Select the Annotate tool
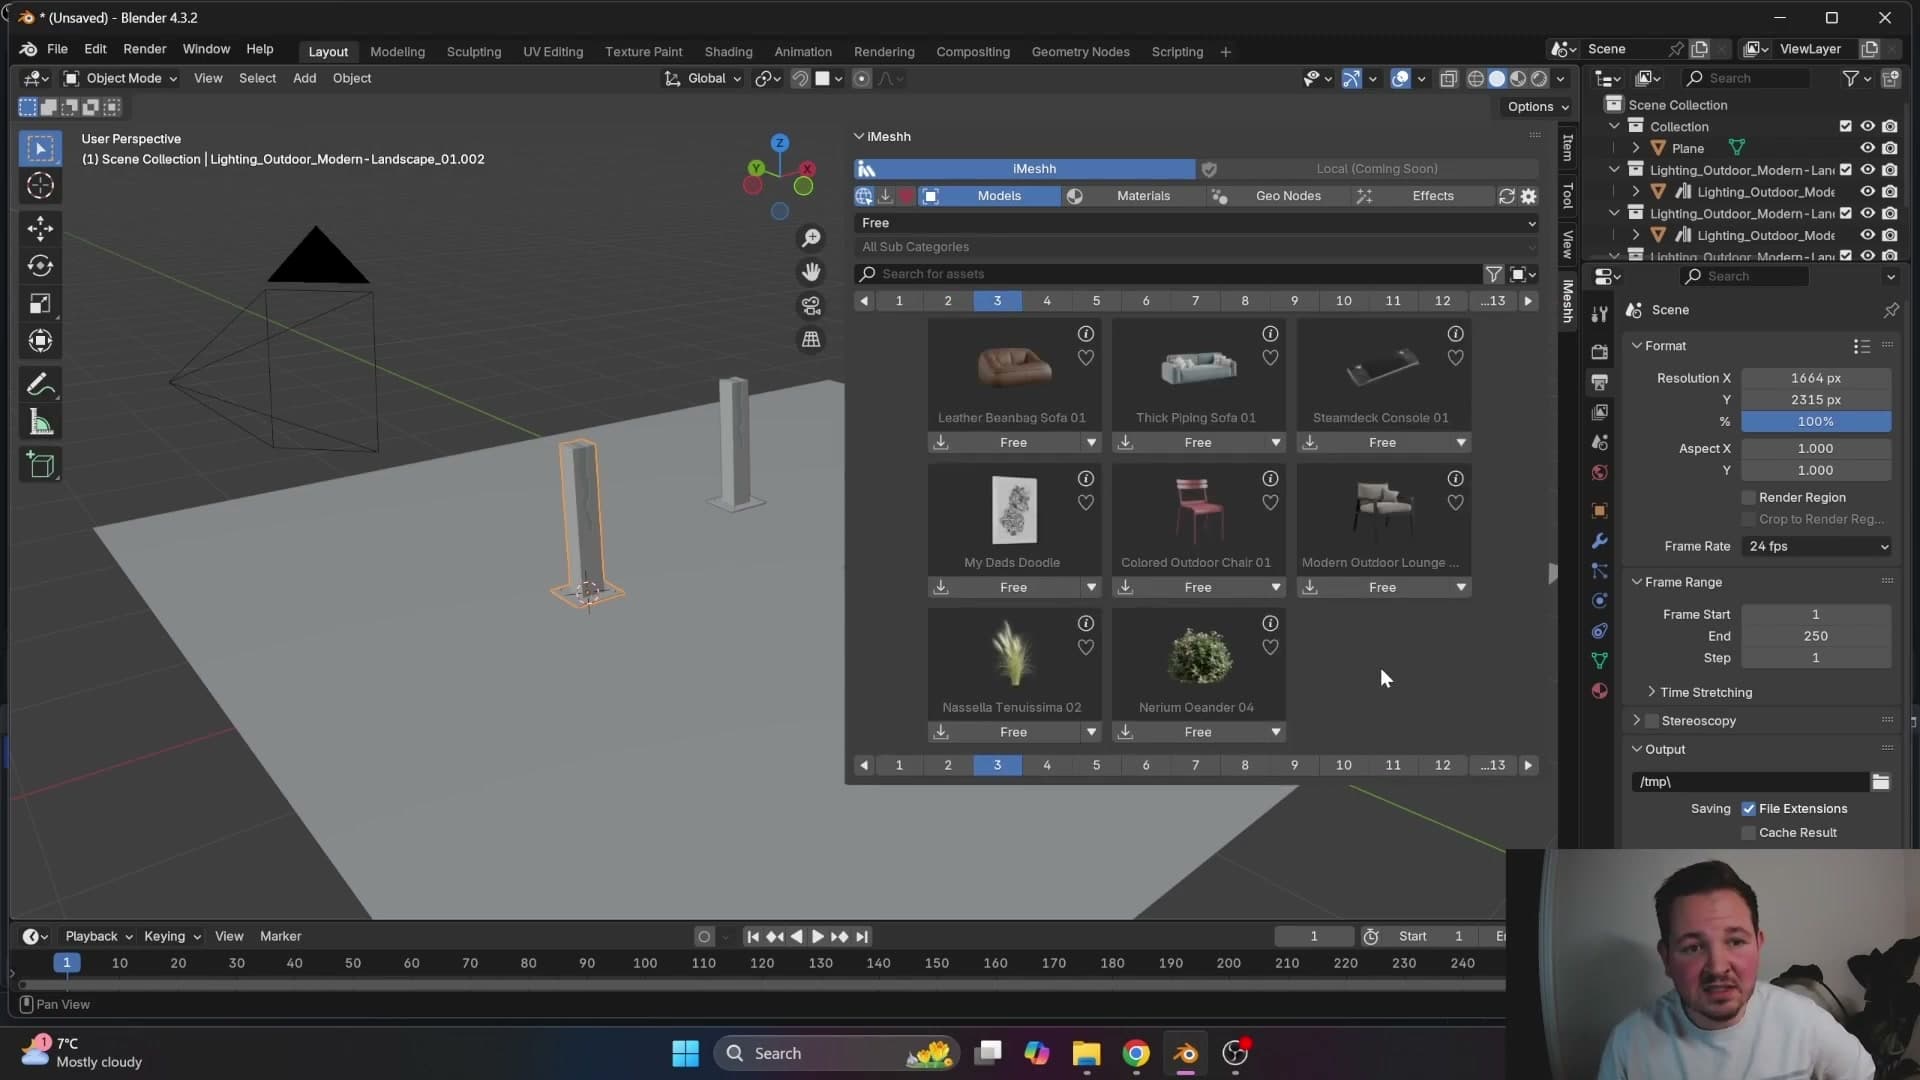Image resolution: width=1920 pixels, height=1080 pixels. (40, 385)
